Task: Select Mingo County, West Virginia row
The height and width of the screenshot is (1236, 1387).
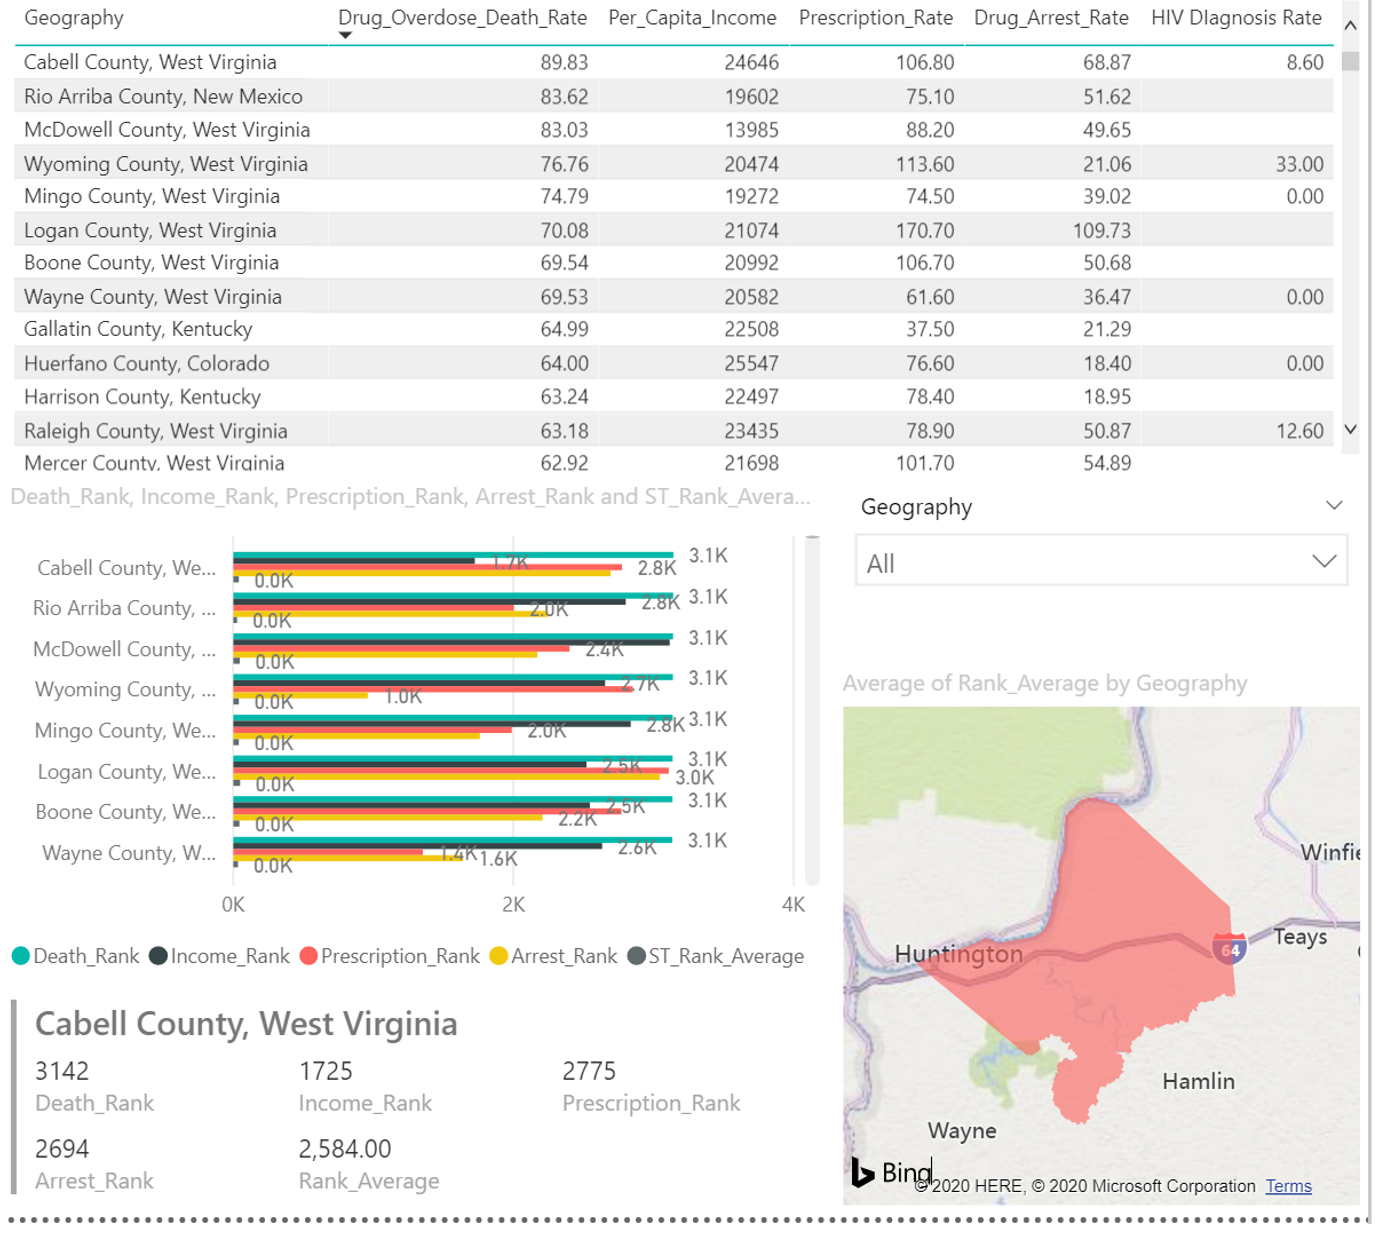Action: [673, 196]
